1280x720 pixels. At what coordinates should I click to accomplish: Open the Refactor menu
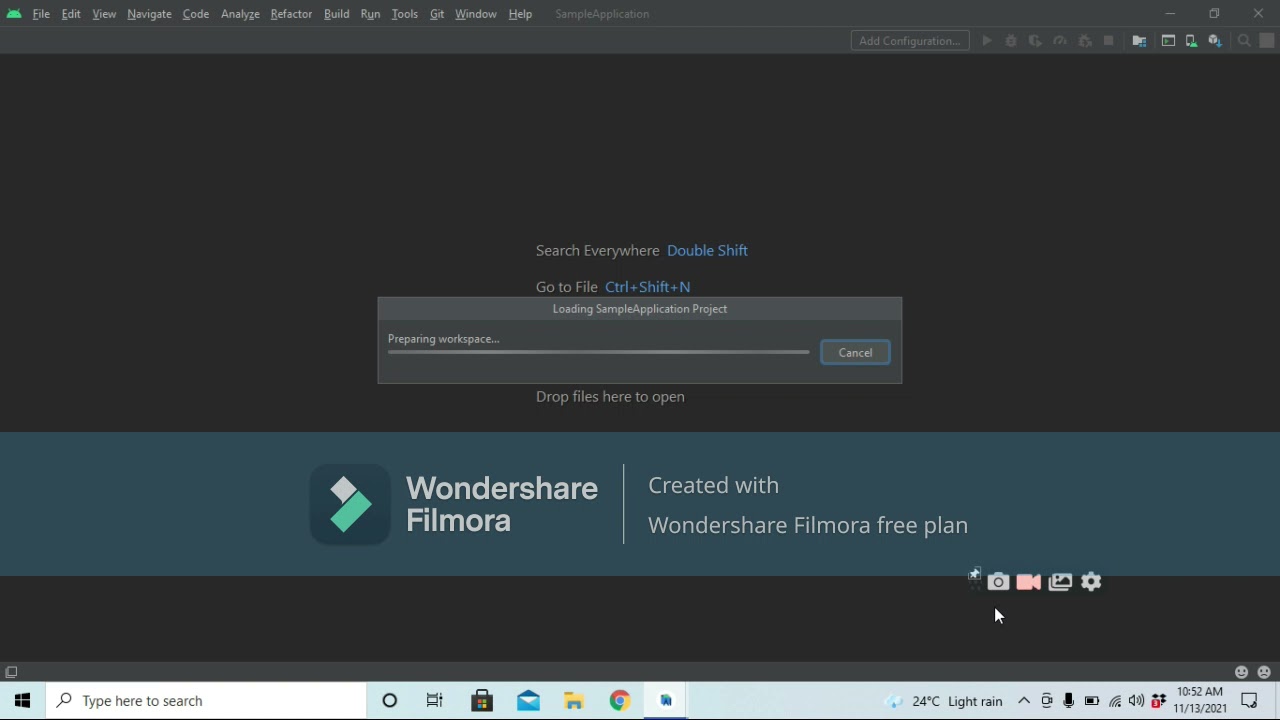pyautogui.click(x=291, y=14)
